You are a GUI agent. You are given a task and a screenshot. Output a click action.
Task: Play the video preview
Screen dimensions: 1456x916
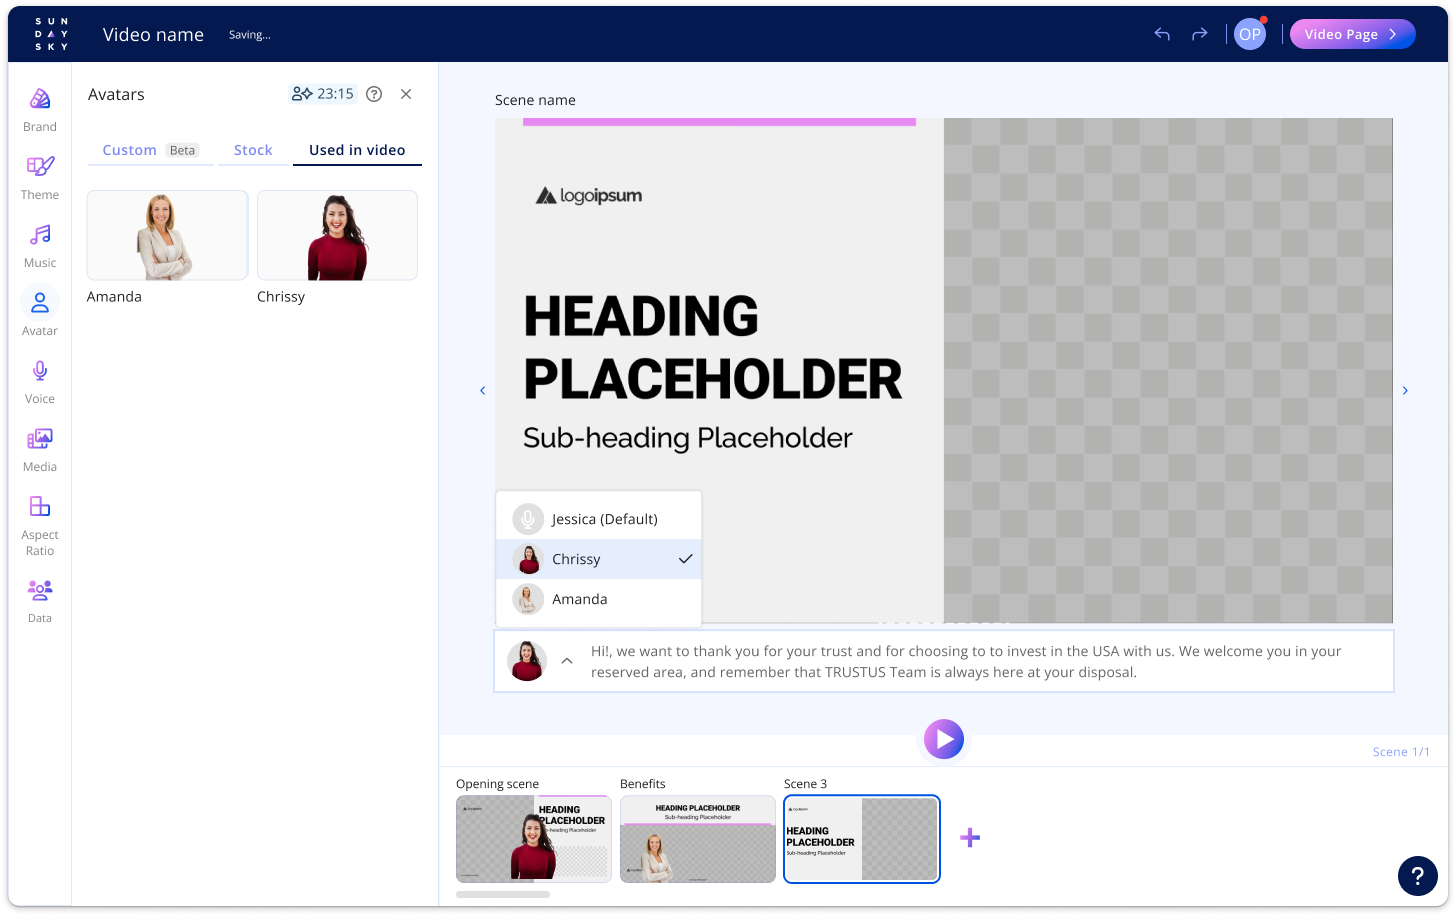tap(944, 739)
